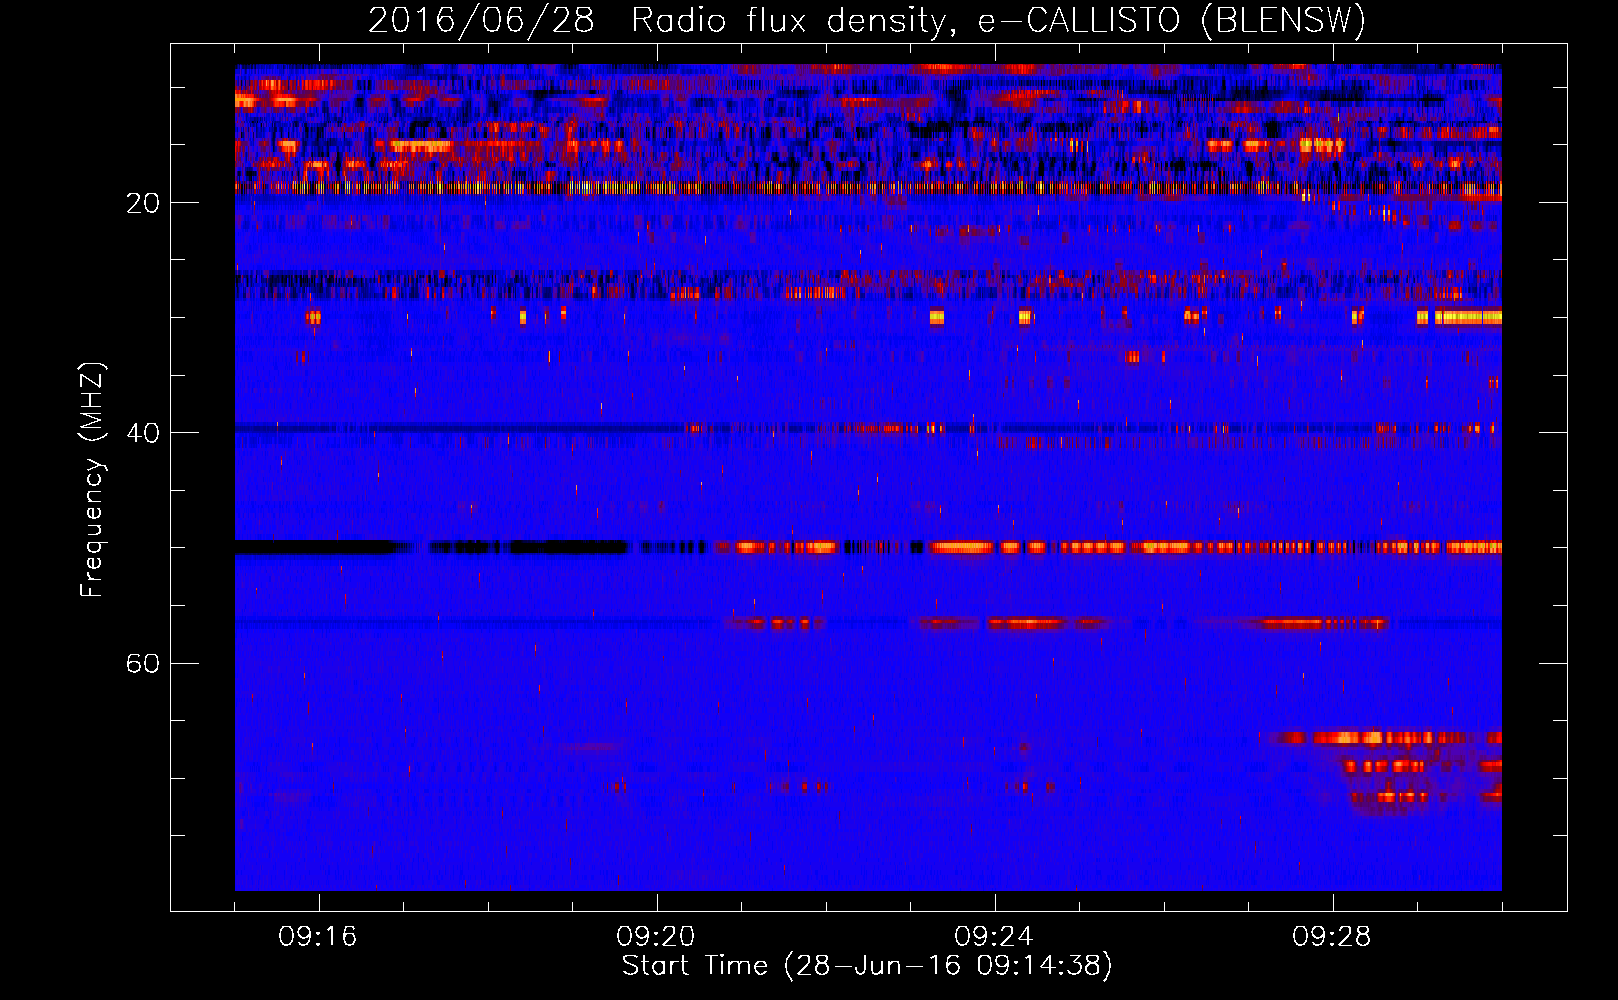Screen dimensions: 1618x1000
Task: Click the 09:24 time tick label
Action: coord(994,937)
